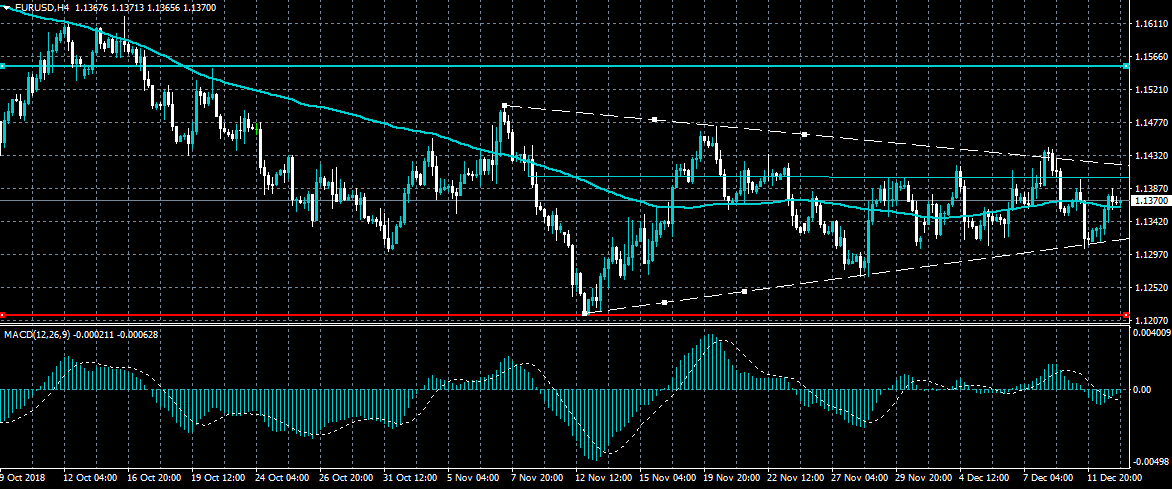Click the 19 Nov 20:00 time label
The height and width of the screenshot is (489, 1172).
pyautogui.click(x=730, y=477)
